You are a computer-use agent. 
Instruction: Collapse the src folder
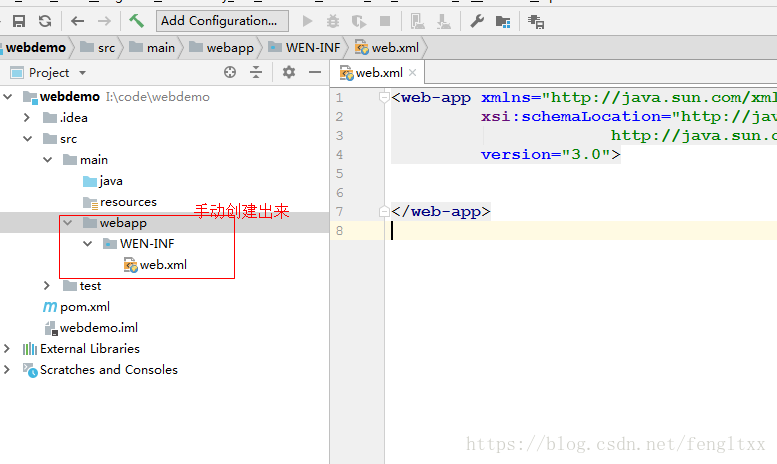pos(28,139)
